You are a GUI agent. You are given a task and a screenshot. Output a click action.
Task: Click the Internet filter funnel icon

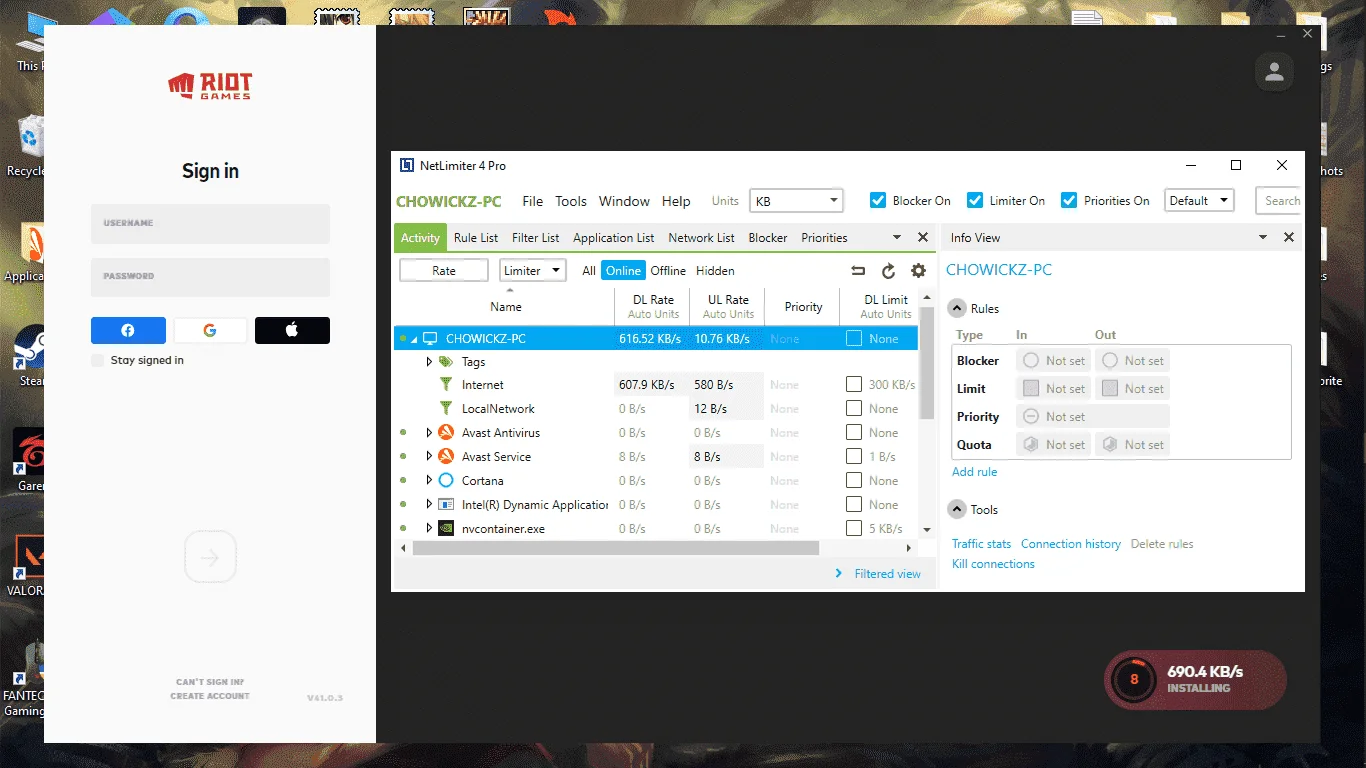point(446,385)
